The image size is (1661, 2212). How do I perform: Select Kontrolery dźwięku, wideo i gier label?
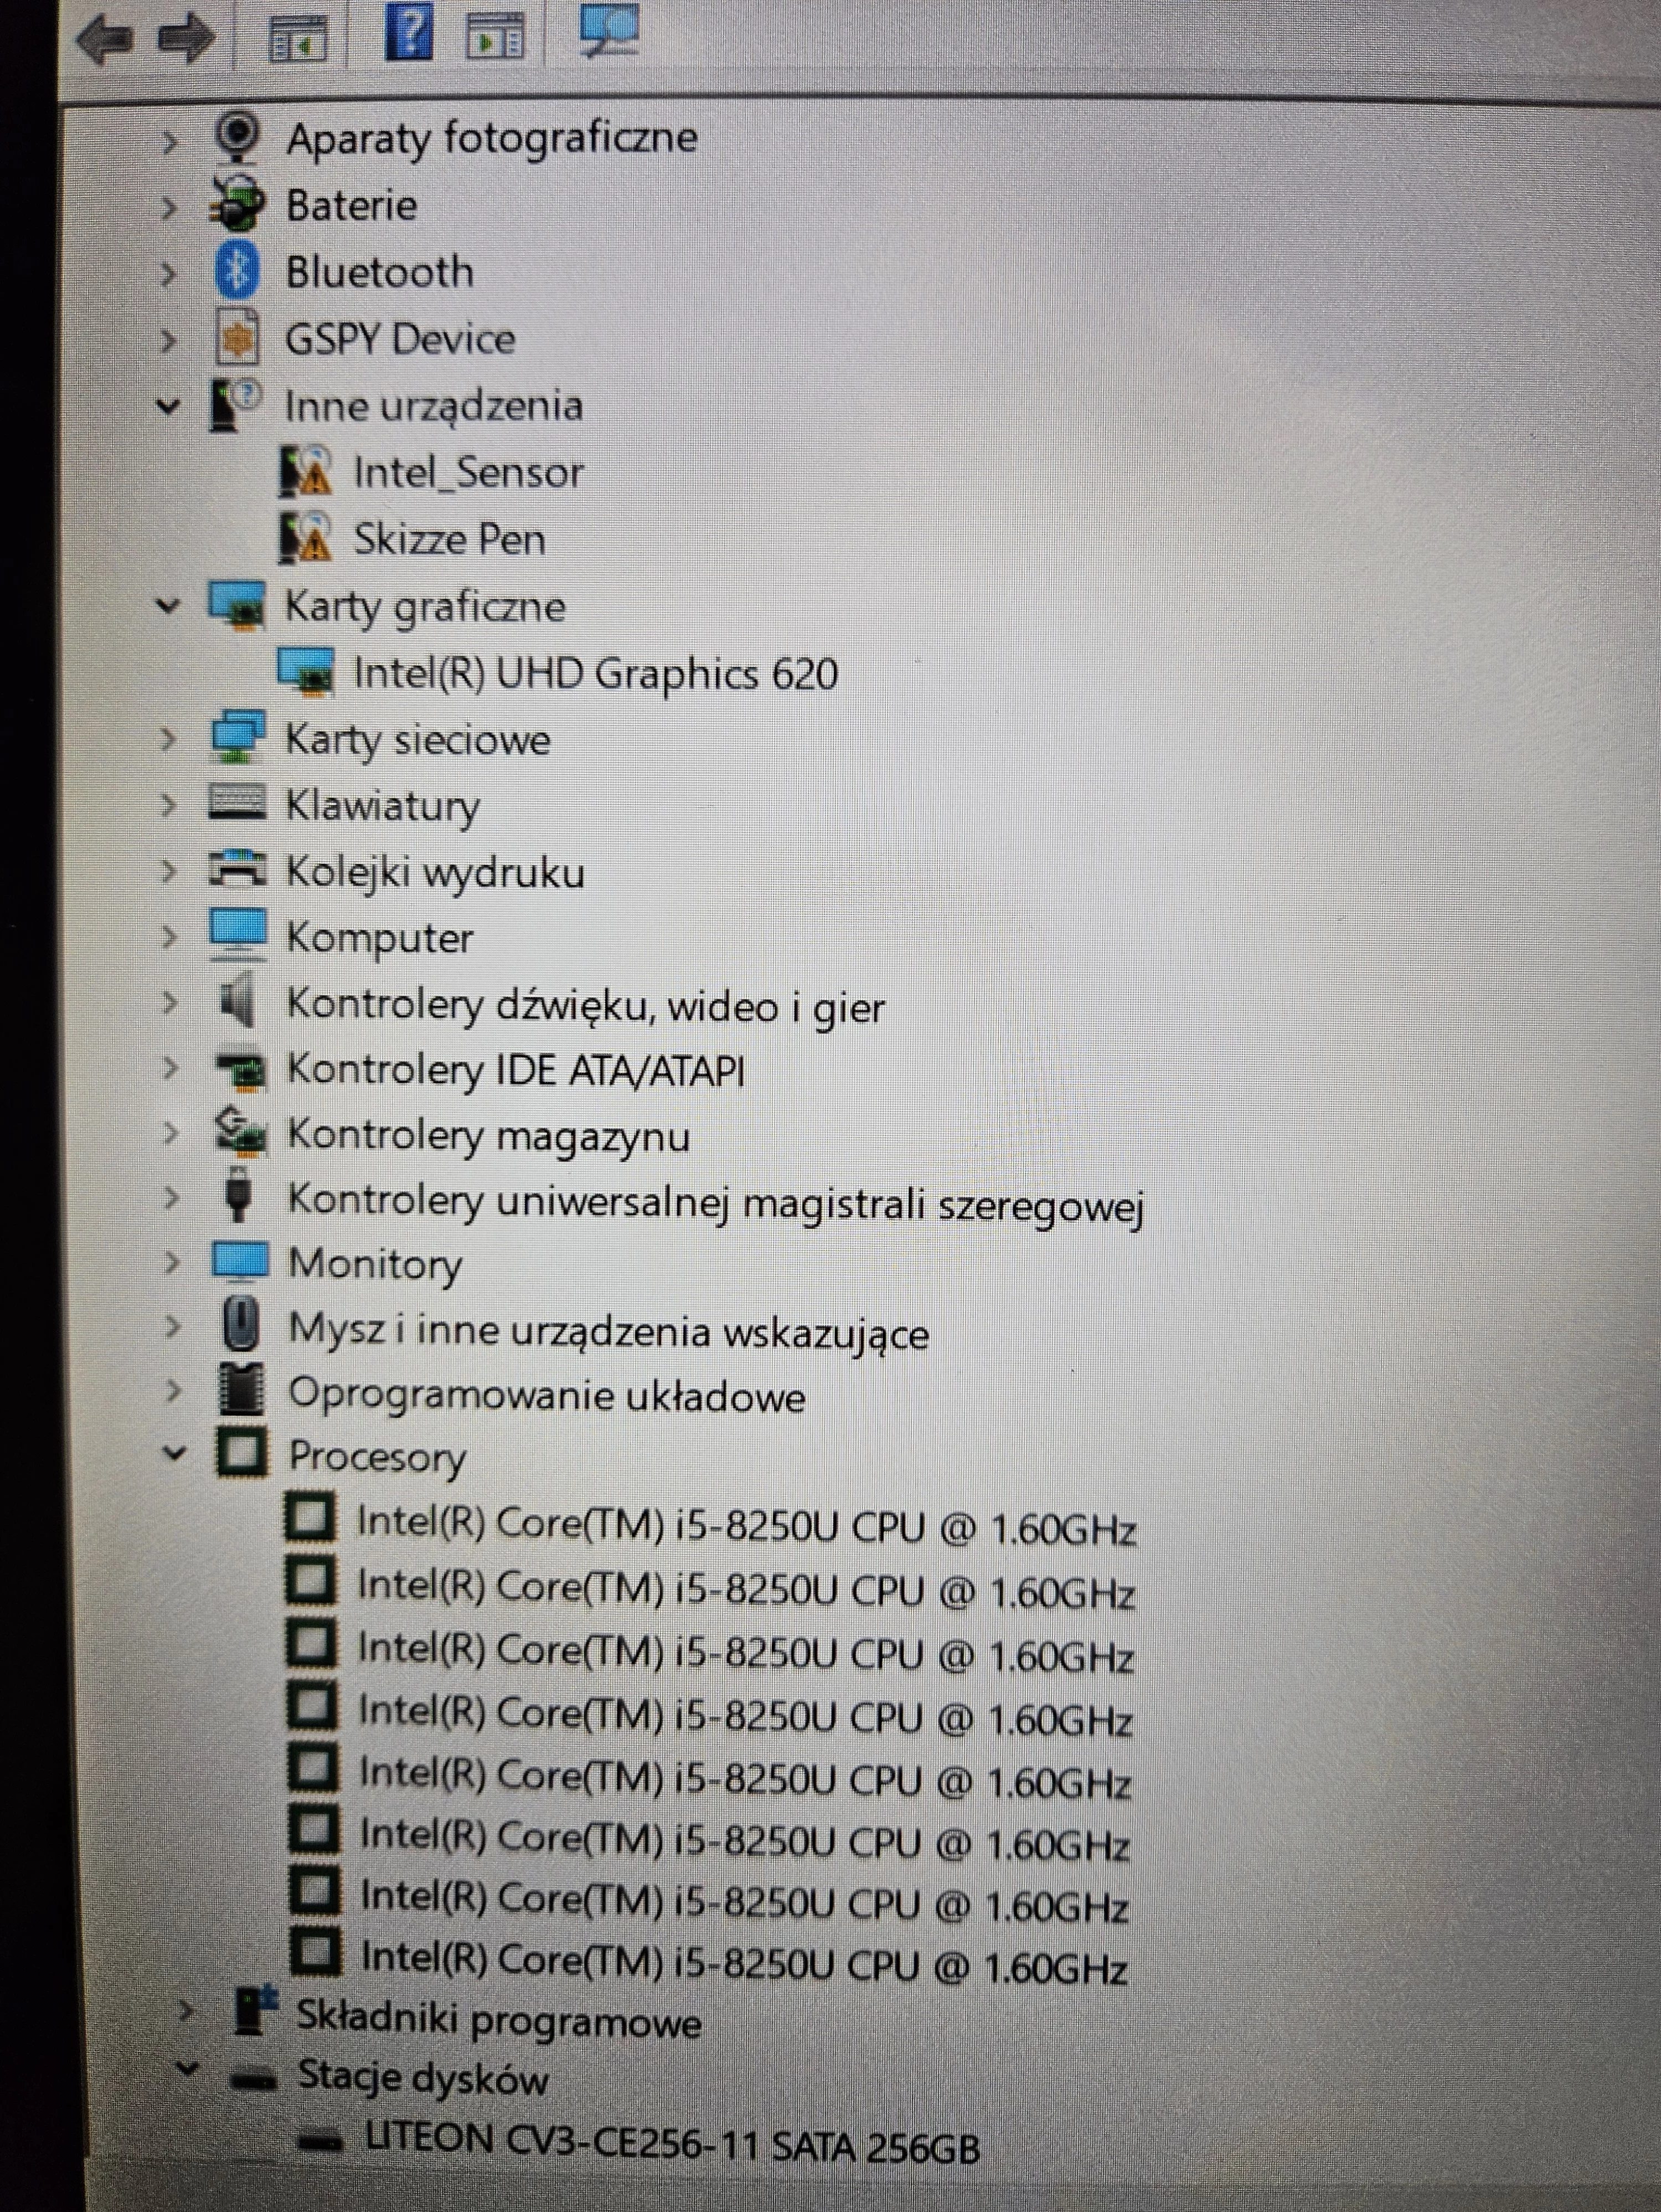tap(586, 1005)
